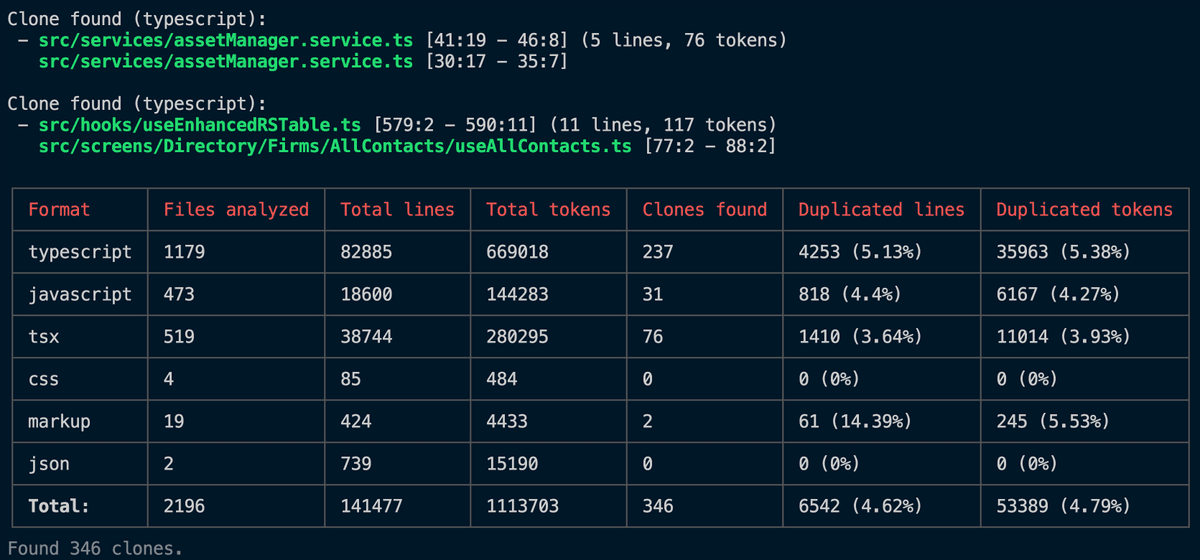
Task: Click the total files analyzed value "2196"
Action: pyautogui.click(x=184, y=506)
